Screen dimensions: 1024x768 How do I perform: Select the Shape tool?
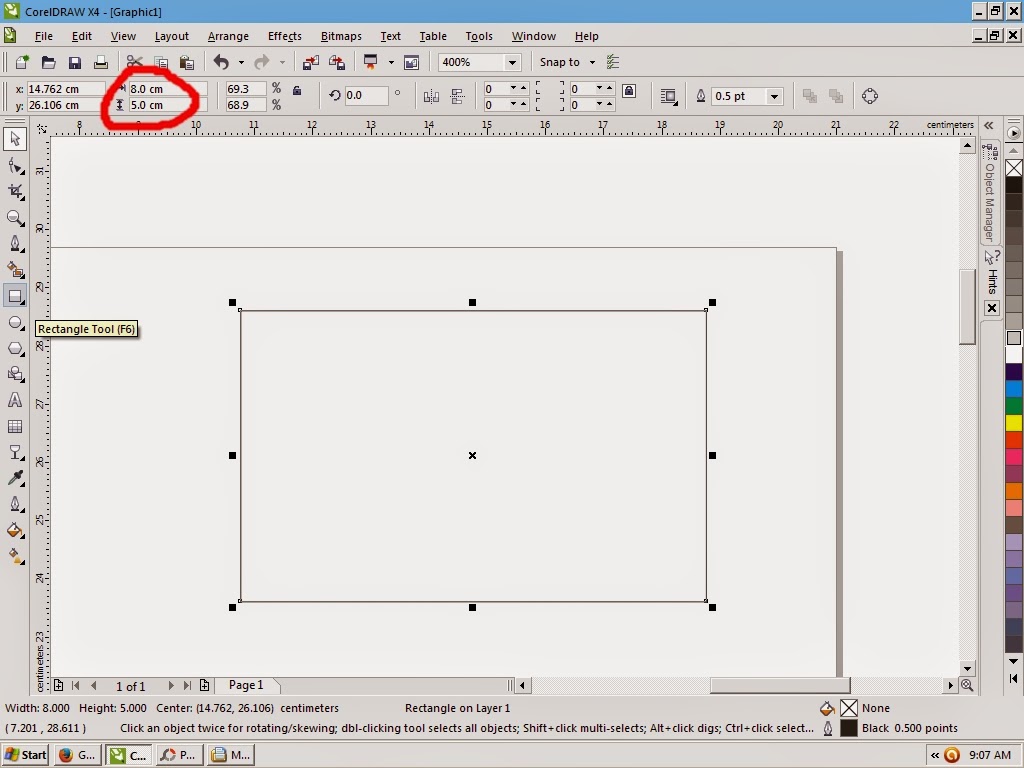[15, 165]
